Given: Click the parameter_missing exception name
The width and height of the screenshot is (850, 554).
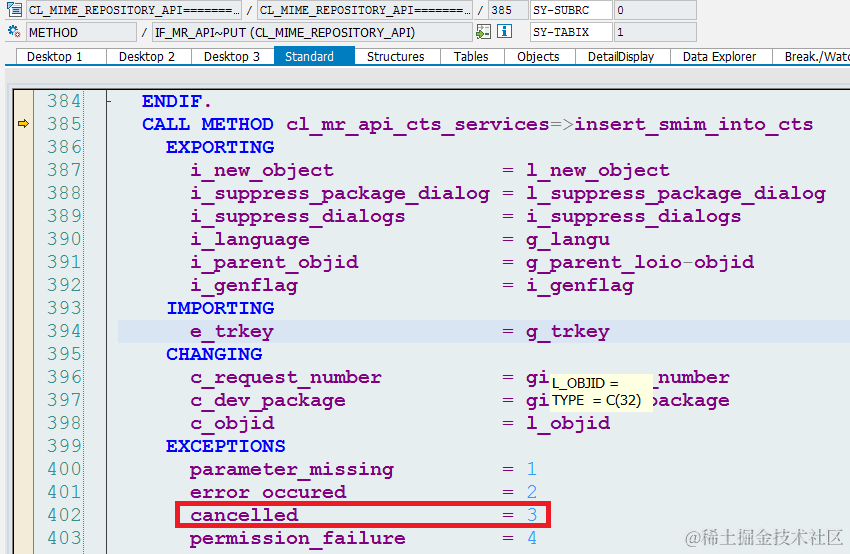Looking at the screenshot, I should [292, 469].
